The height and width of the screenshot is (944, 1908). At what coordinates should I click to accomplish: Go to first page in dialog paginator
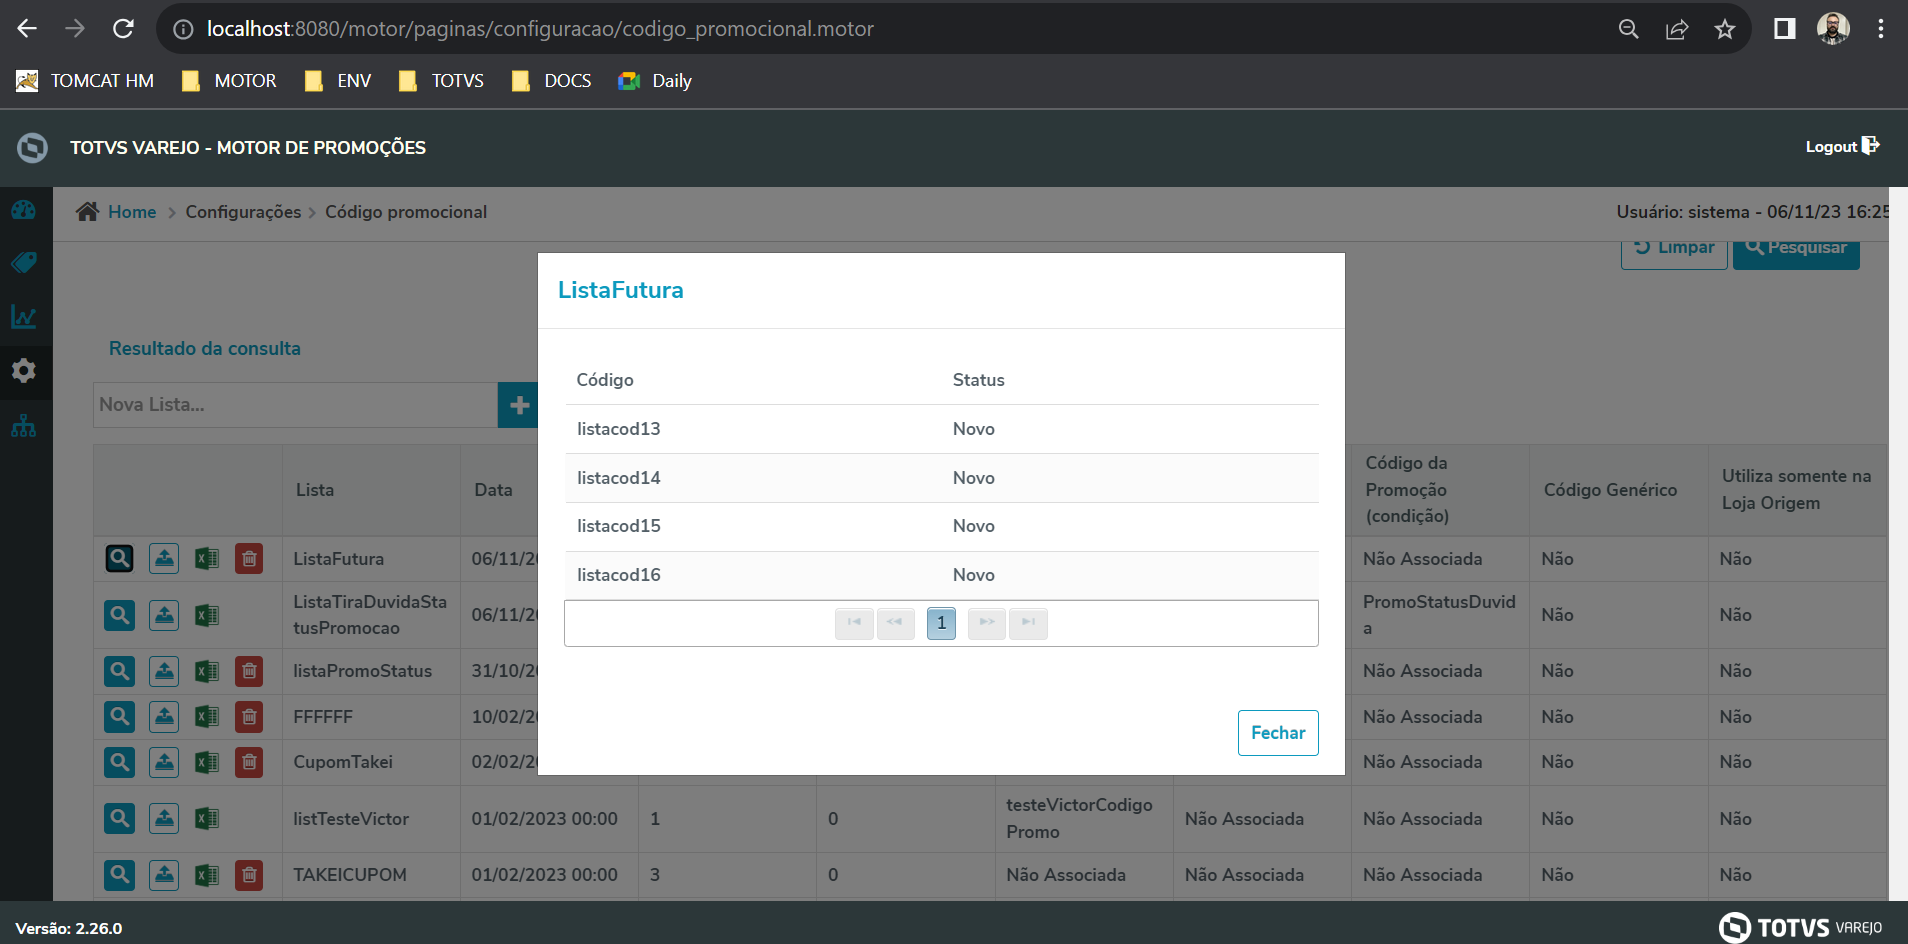854,623
